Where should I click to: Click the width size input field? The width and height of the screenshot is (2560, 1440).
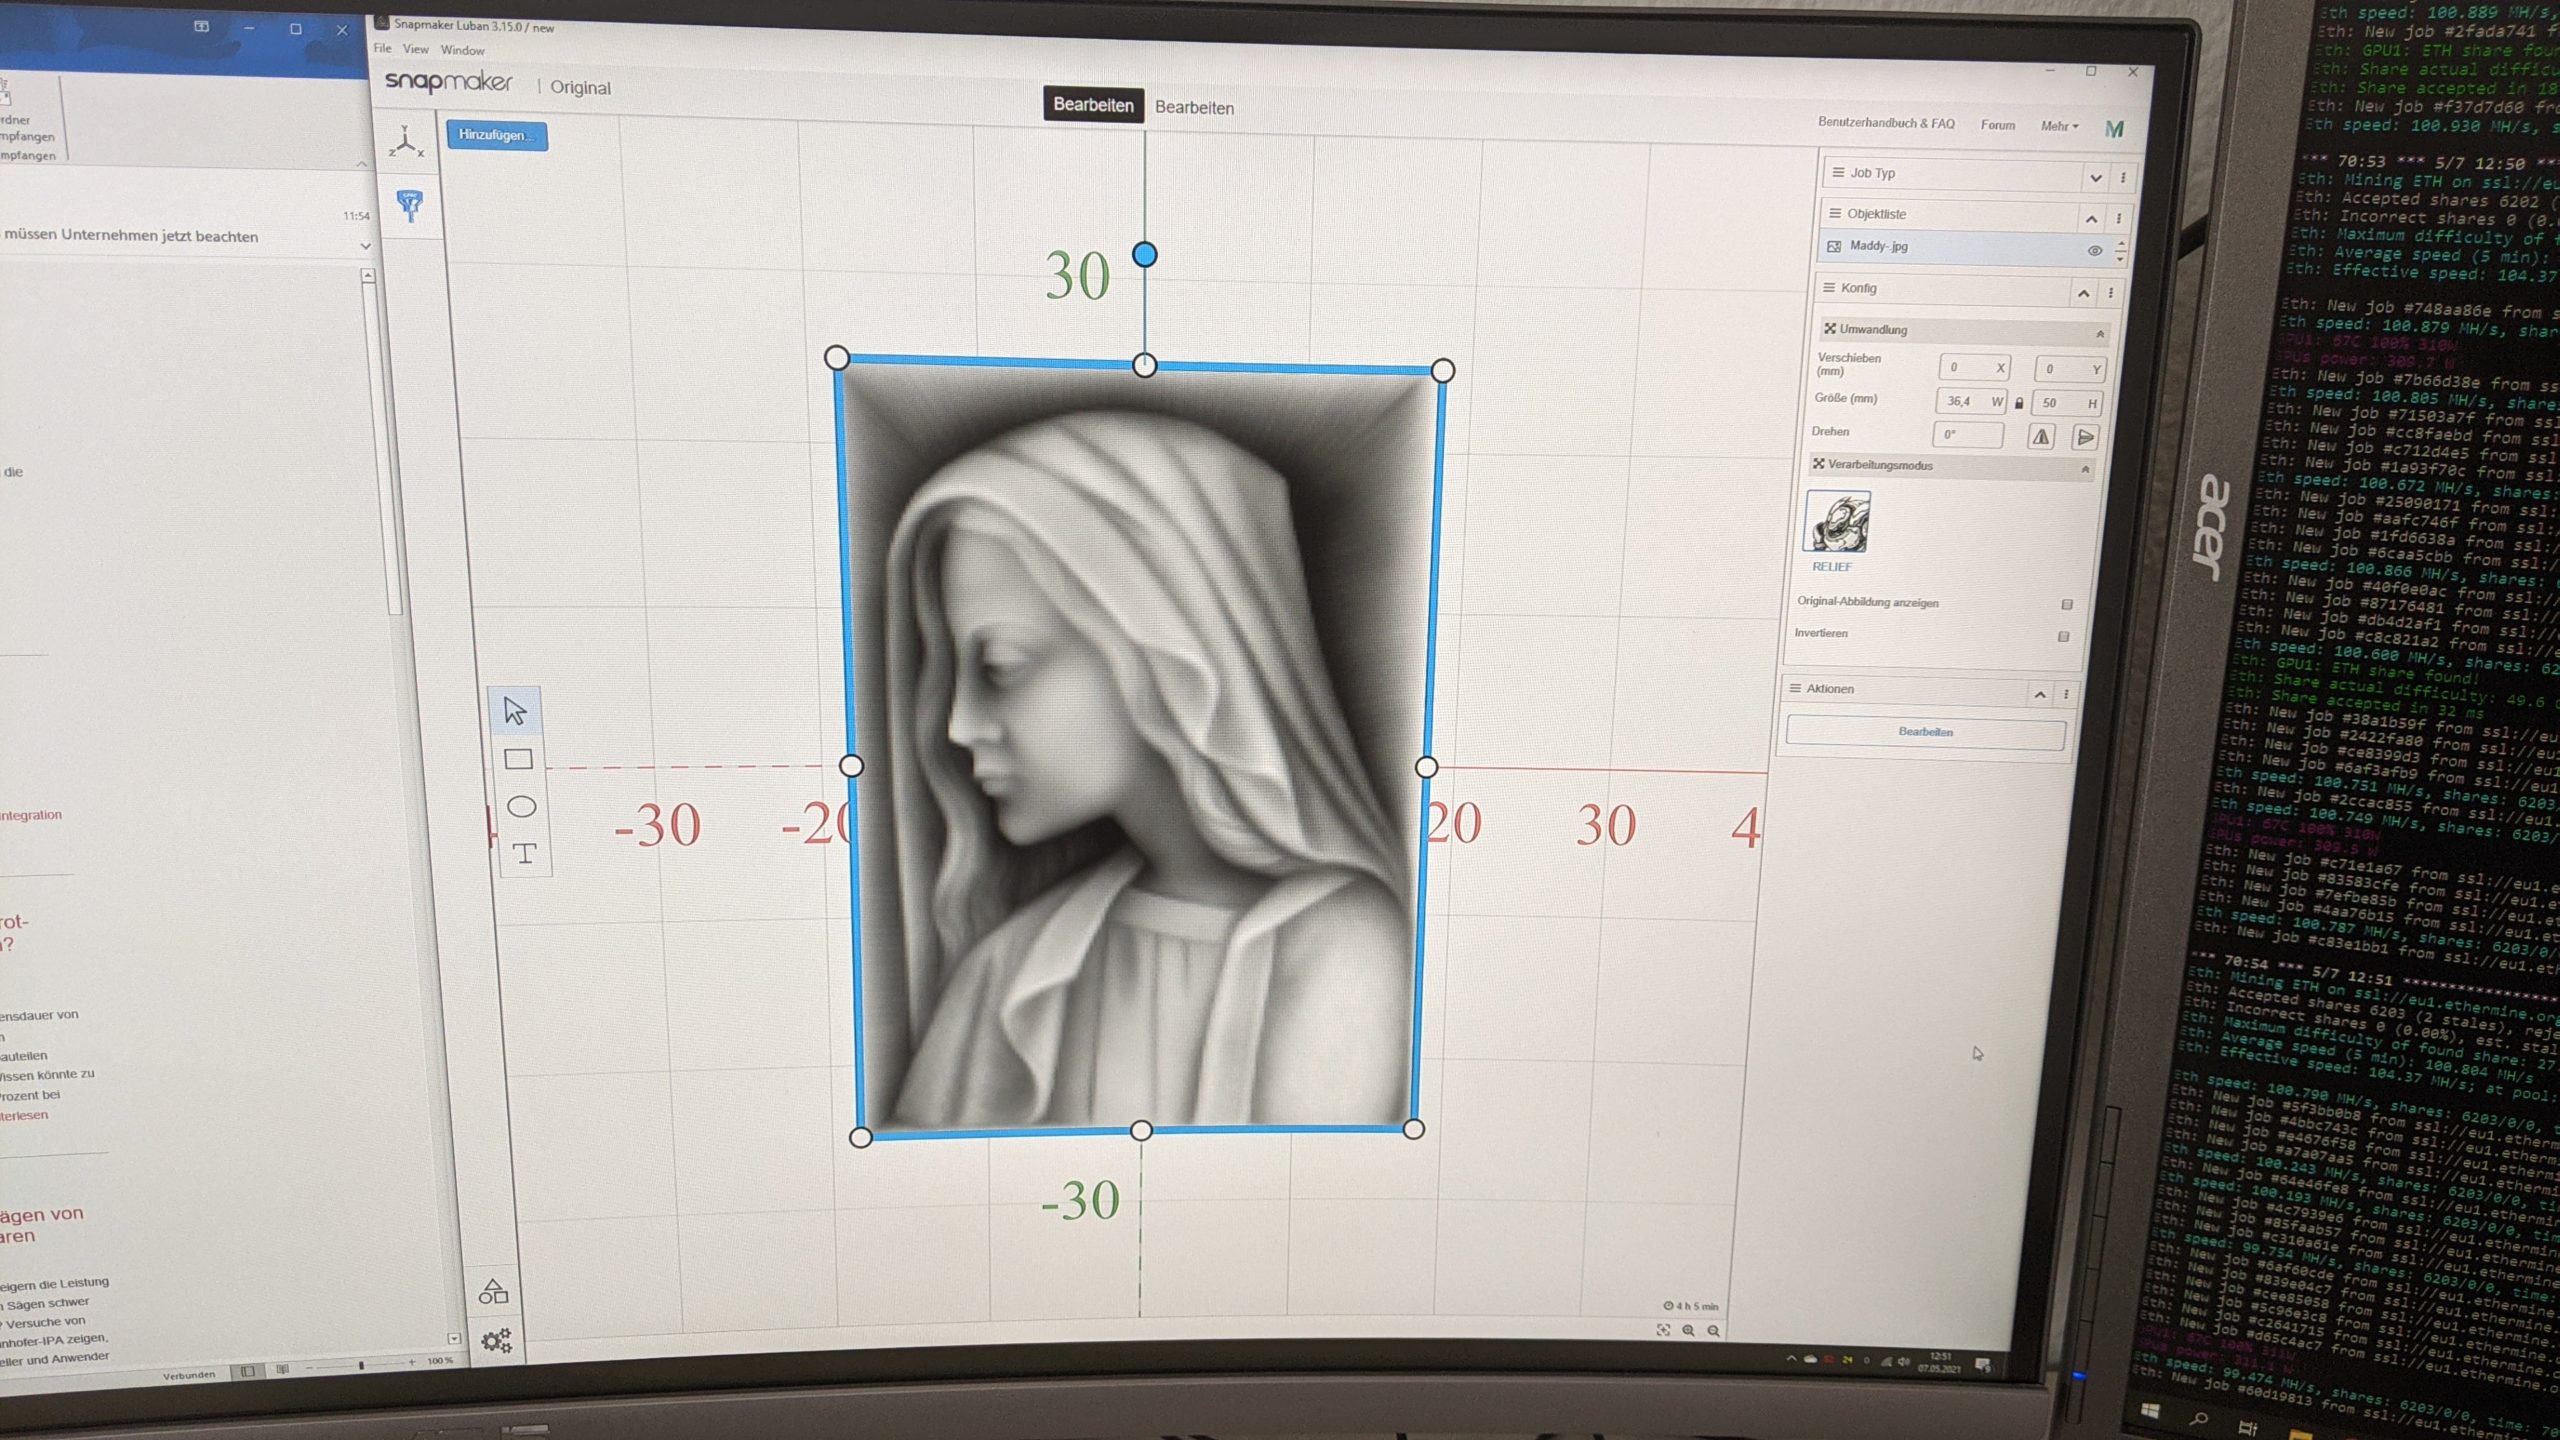coord(1960,402)
